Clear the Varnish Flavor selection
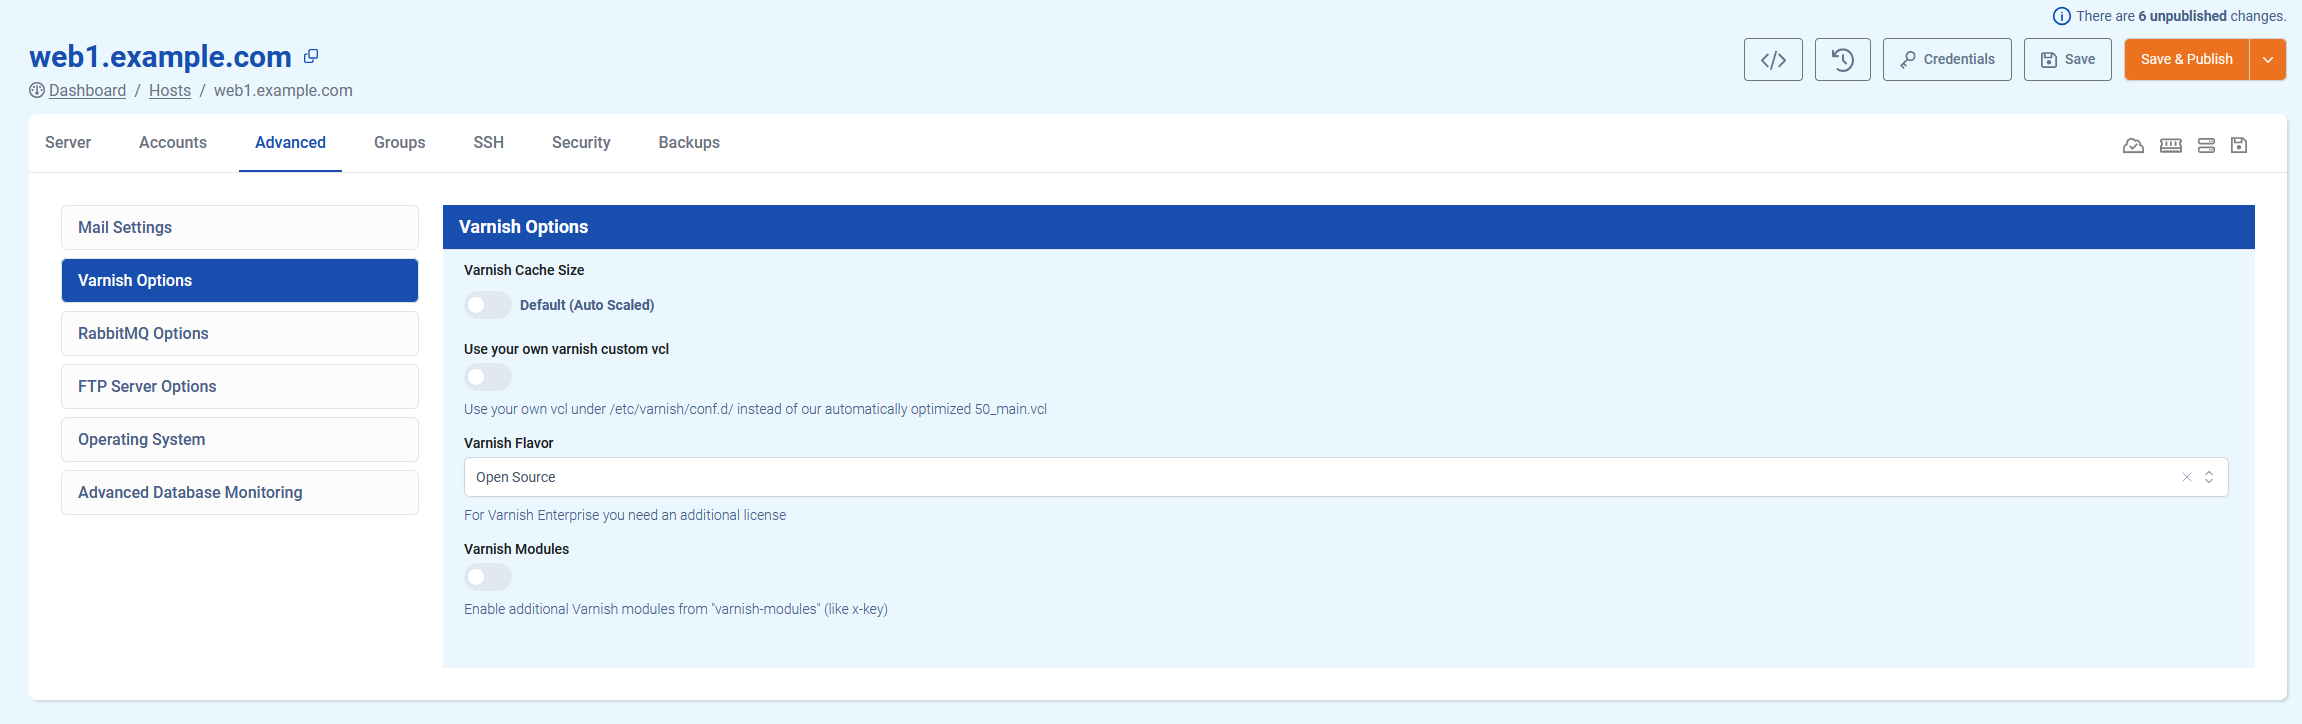This screenshot has height=724, width=2302. coord(2186,477)
